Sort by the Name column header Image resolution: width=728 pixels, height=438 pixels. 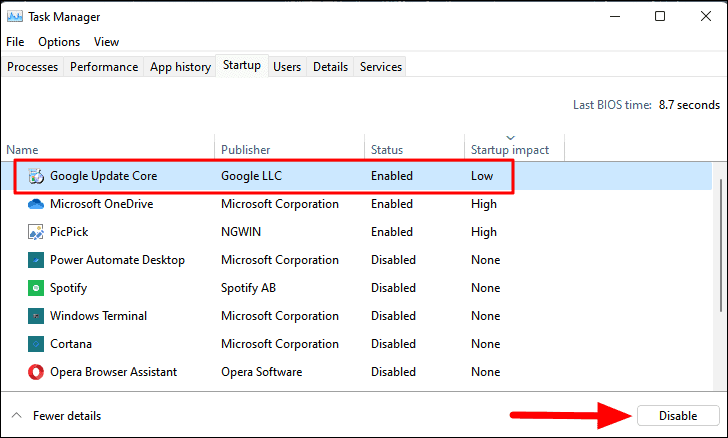pyautogui.click(x=22, y=150)
